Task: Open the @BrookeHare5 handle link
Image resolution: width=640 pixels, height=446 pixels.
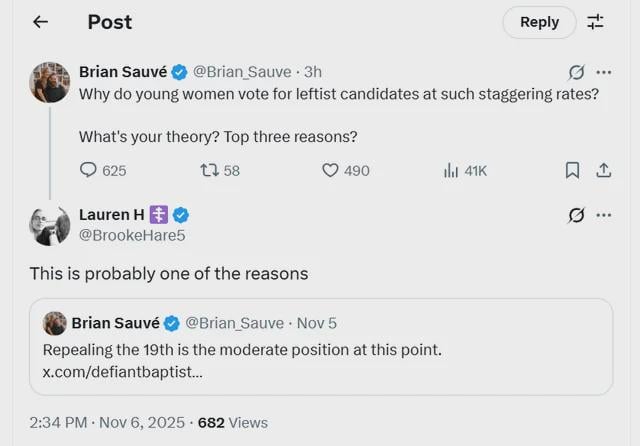Action: pos(132,235)
